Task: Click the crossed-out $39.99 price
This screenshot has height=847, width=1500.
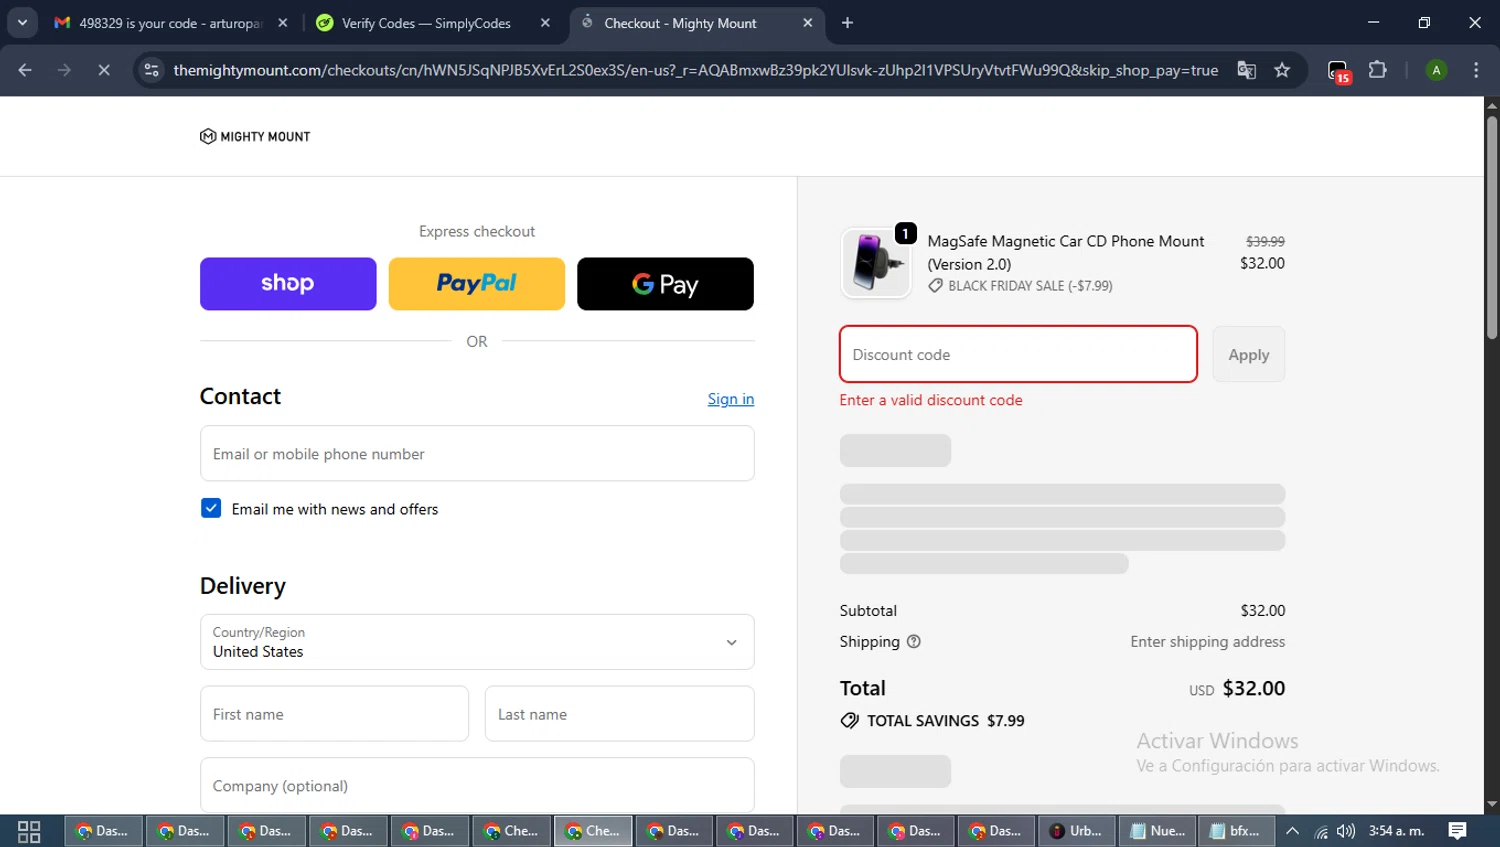Action: [1265, 241]
